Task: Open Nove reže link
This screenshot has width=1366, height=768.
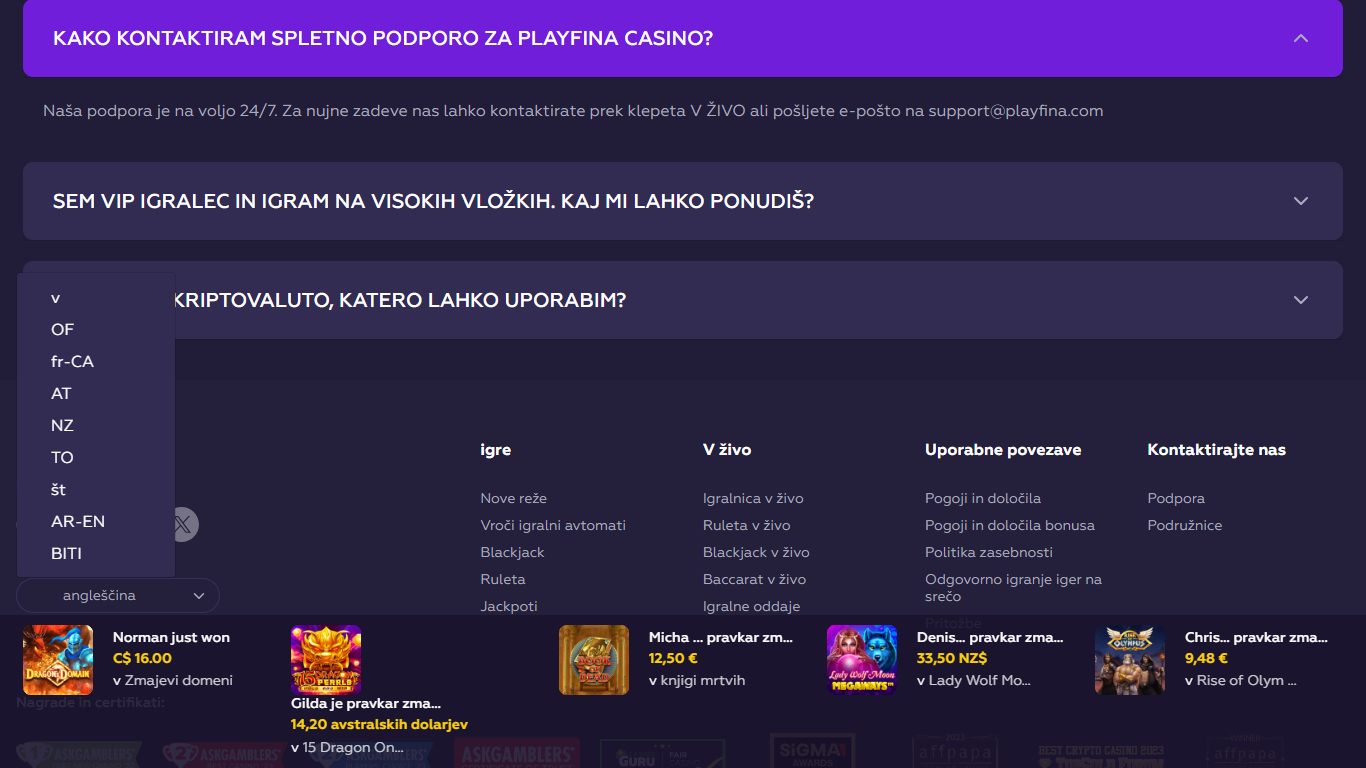Action: click(x=514, y=498)
